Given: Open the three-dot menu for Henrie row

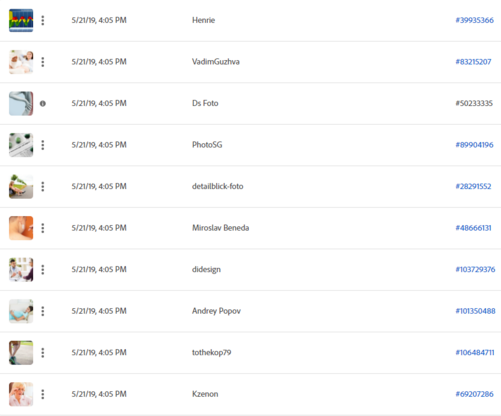Looking at the screenshot, I should [43, 20].
